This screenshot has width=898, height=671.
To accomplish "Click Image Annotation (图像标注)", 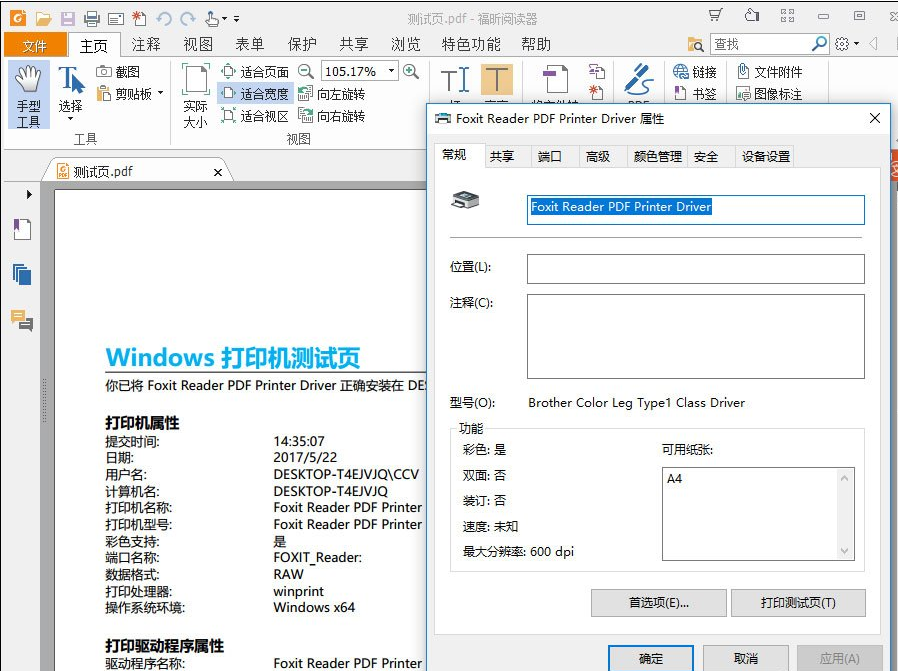I will (x=769, y=93).
